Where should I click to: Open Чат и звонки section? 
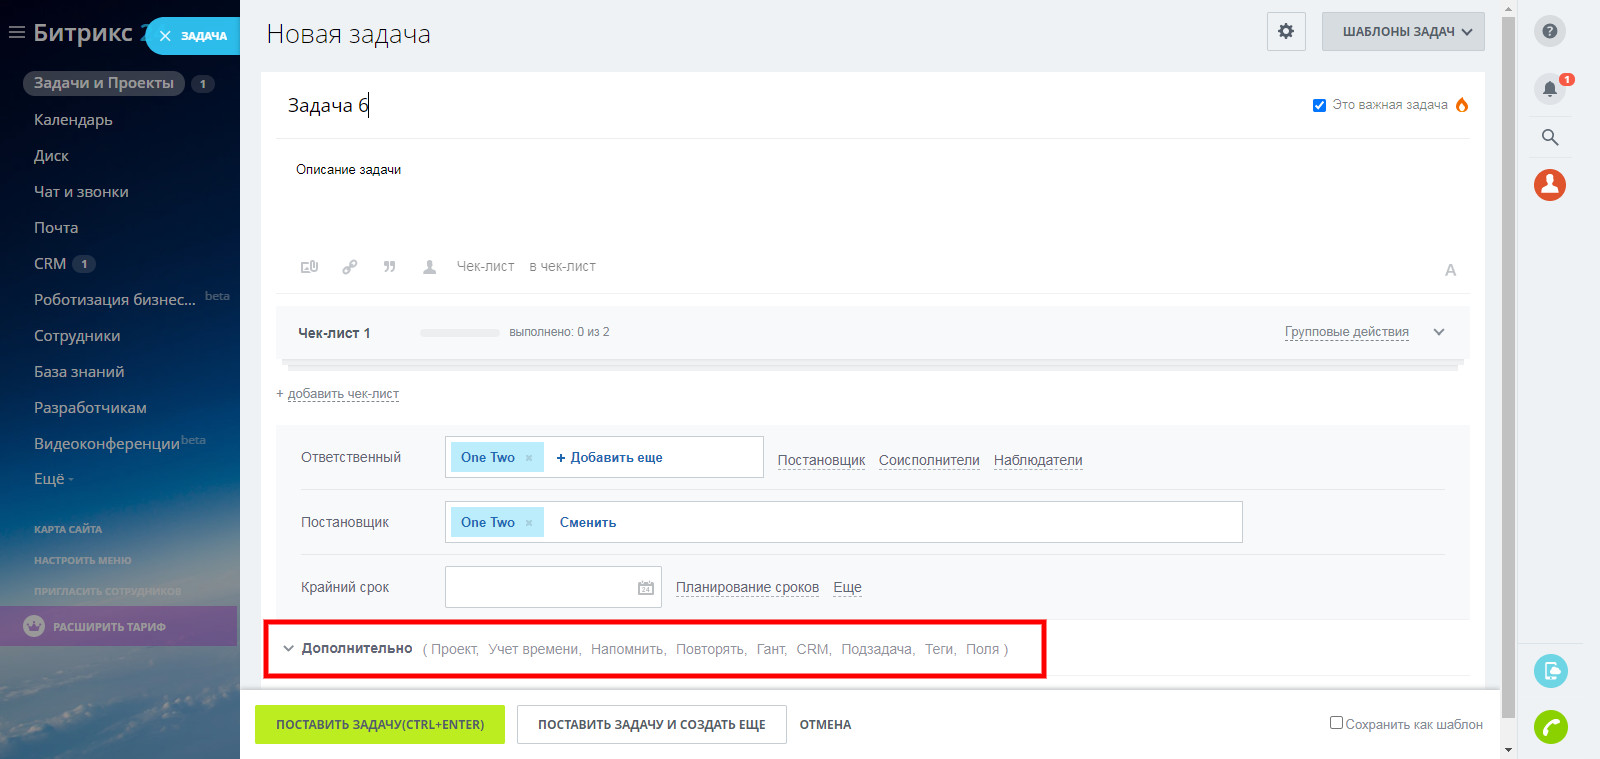coord(81,192)
